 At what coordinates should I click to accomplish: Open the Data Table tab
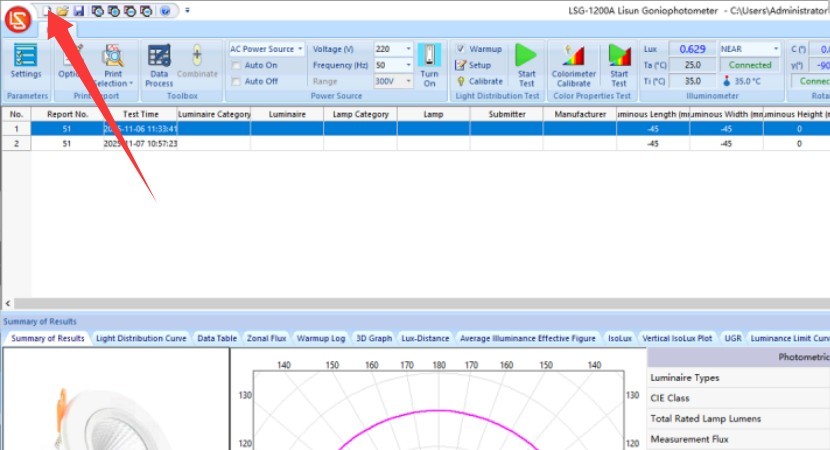pos(217,338)
